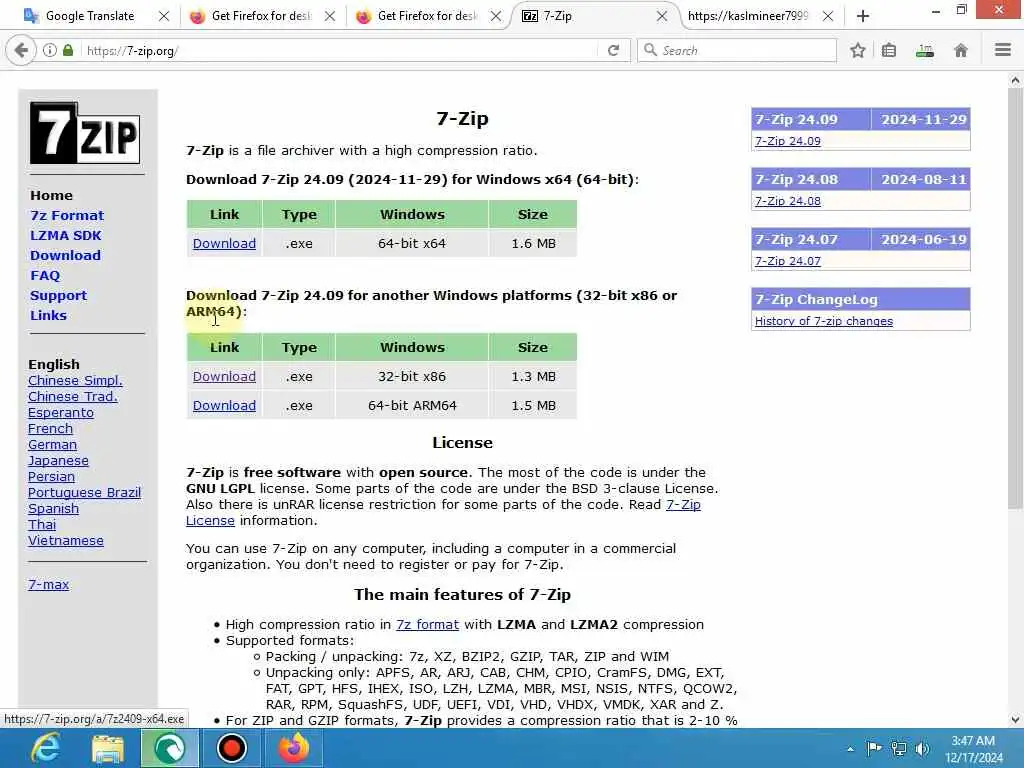Go to browser Home icon
This screenshot has height=768, width=1024.
click(x=961, y=50)
